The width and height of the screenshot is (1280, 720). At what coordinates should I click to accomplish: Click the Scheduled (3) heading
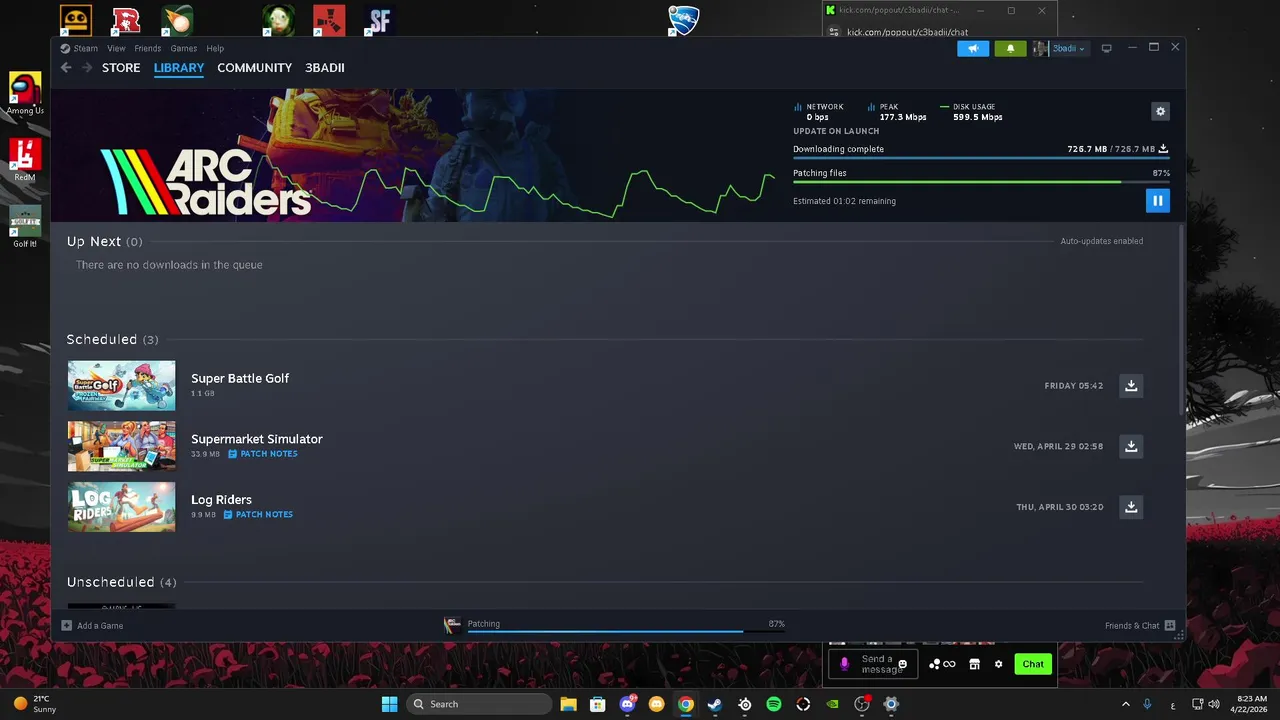click(x=112, y=339)
